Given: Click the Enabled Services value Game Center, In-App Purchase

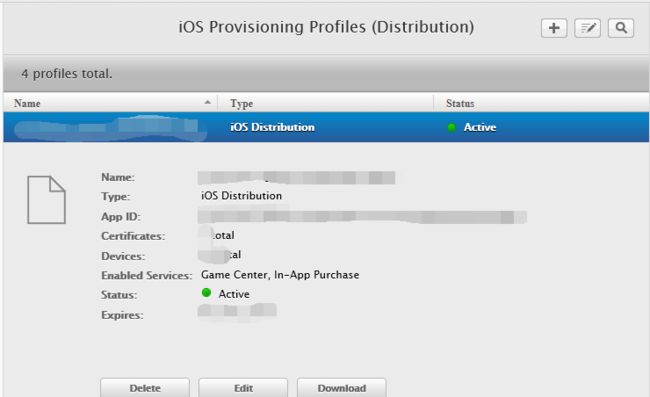Looking at the screenshot, I should coord(280,275).
